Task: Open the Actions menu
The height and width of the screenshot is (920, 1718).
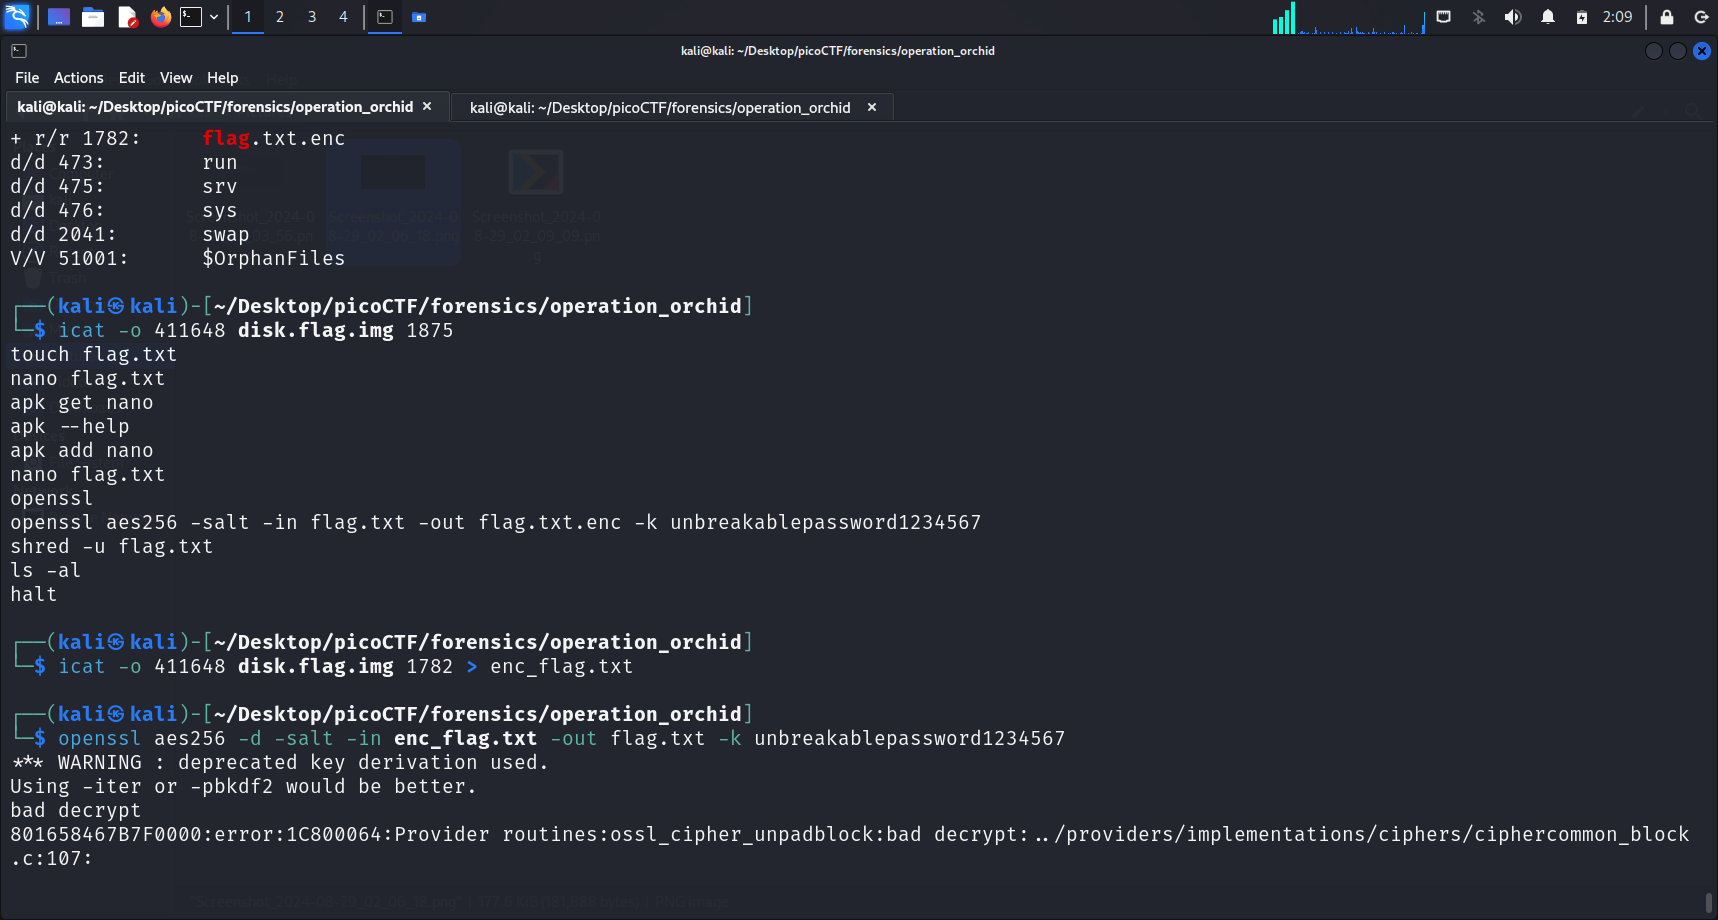Action: pyautogui.click(x=78, y=78)
